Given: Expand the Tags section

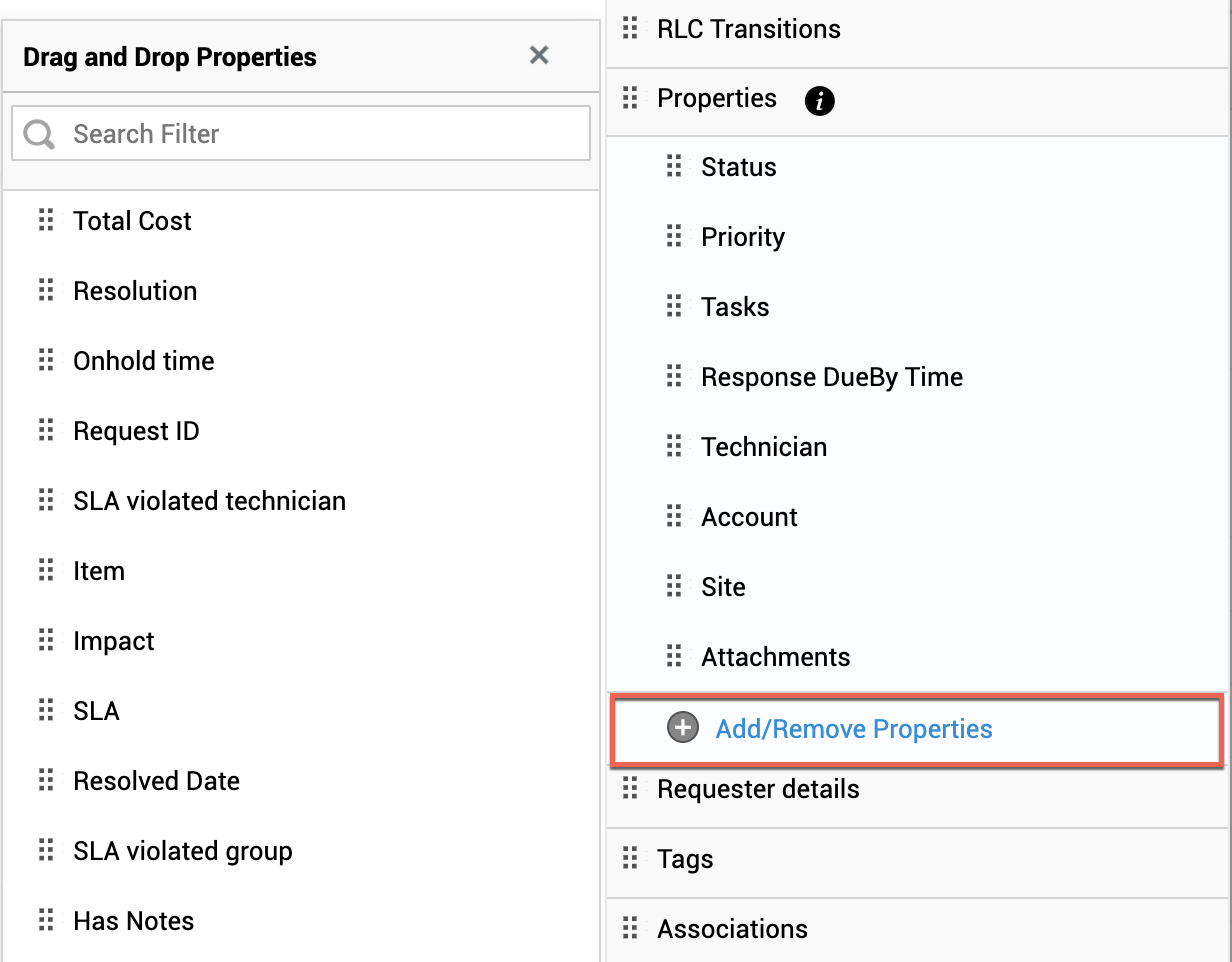Looking at the screenshot, I should (x=685, y=859).
